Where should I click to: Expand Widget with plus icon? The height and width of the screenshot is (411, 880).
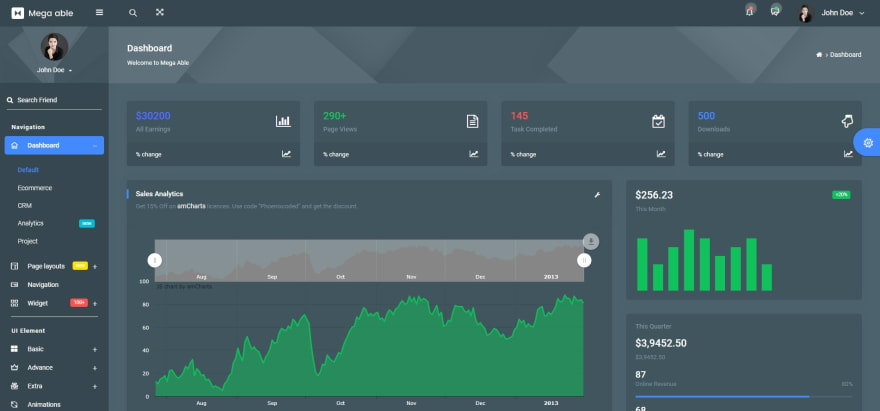(x=95, y=304)
